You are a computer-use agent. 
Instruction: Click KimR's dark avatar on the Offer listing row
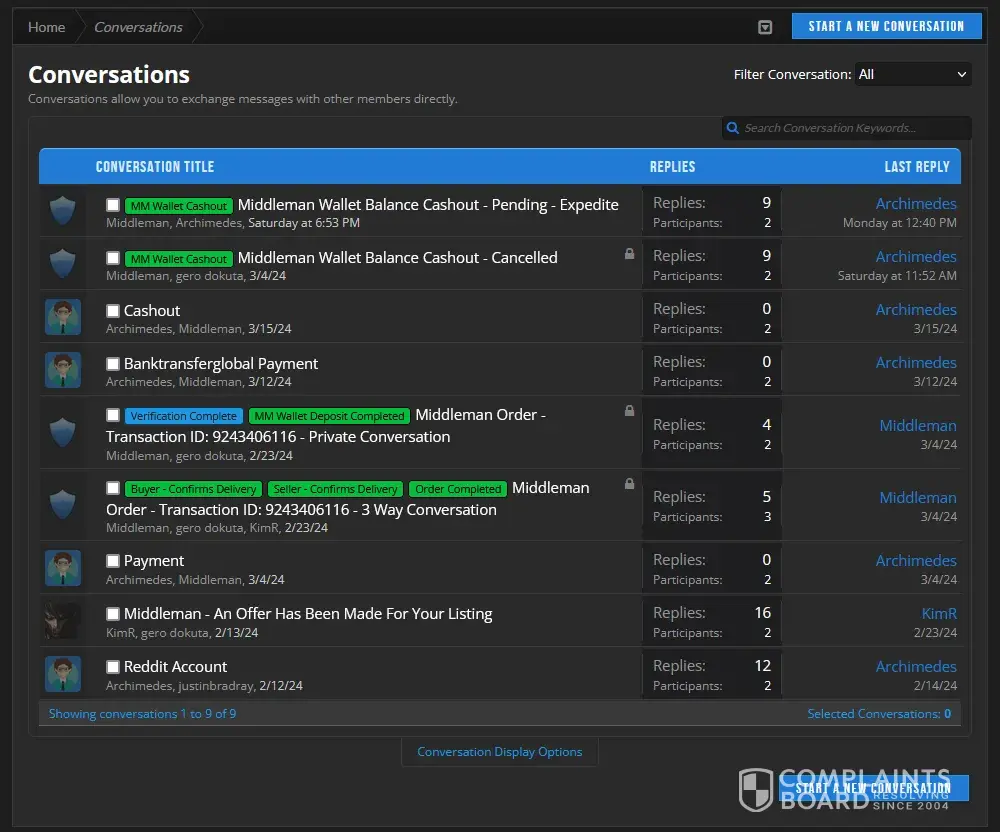(62, 621)
